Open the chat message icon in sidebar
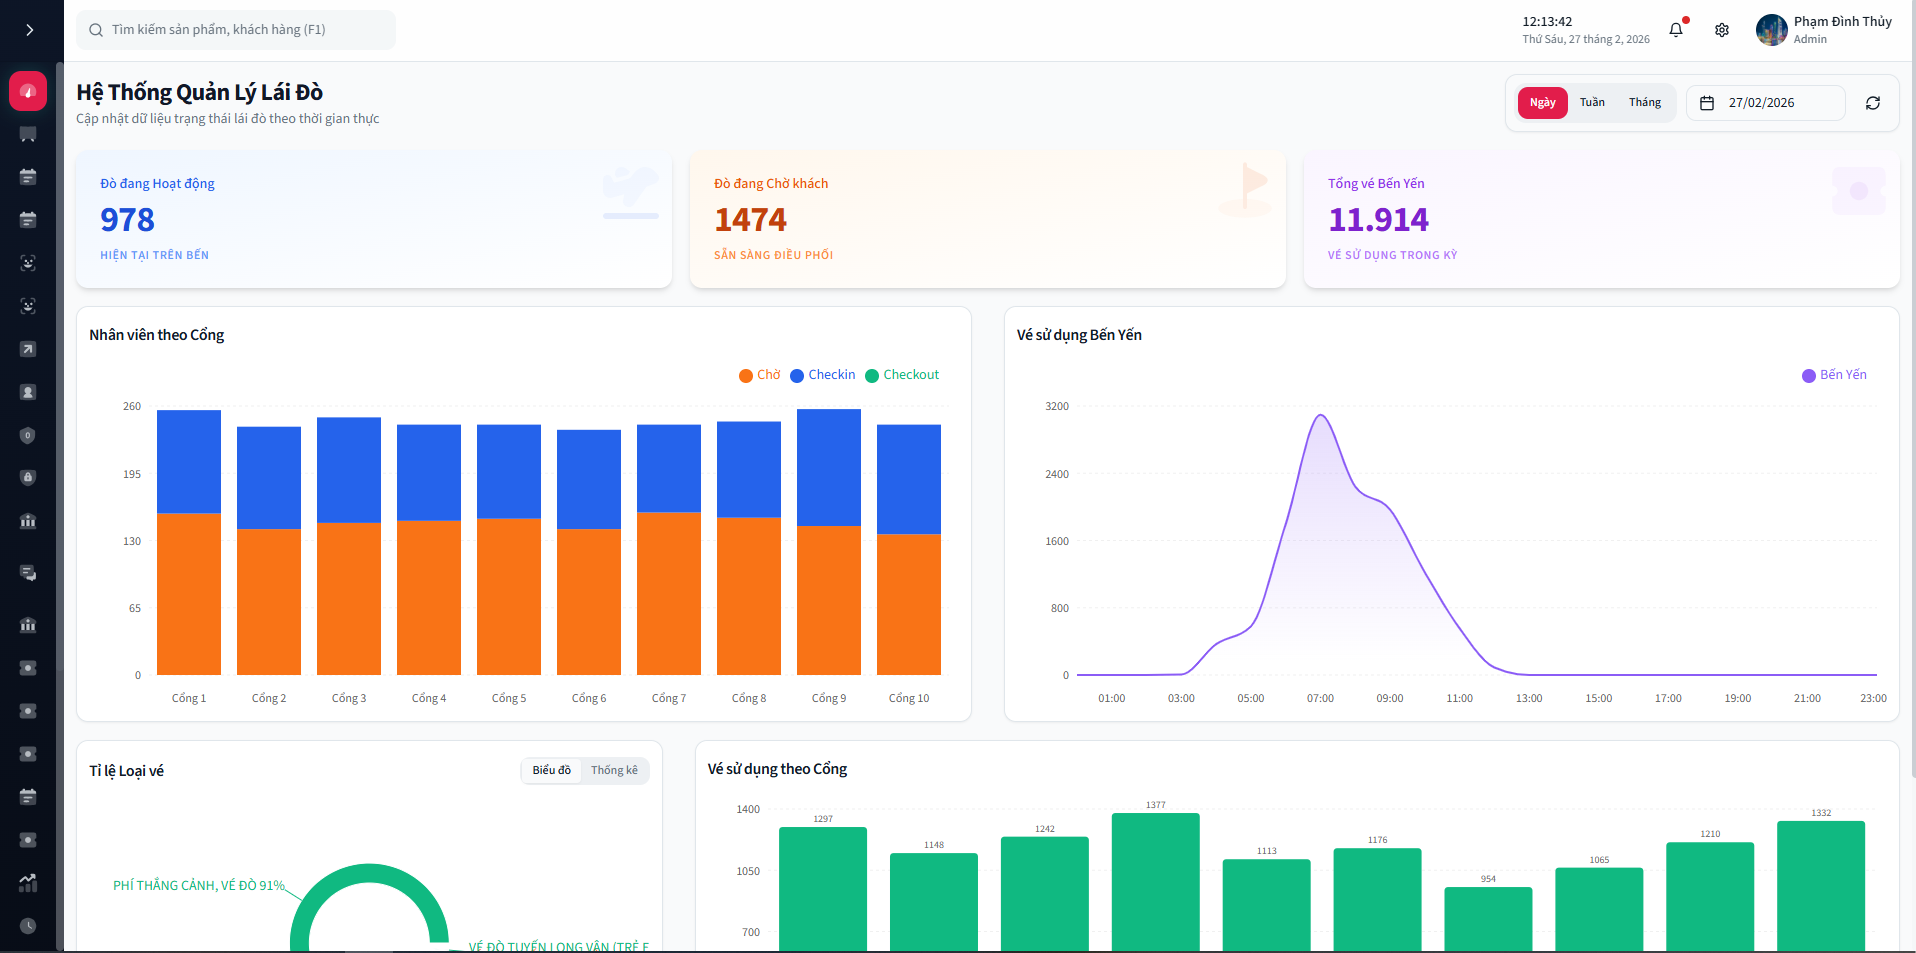Screen dimensions: 1916x953 [27, 572]
